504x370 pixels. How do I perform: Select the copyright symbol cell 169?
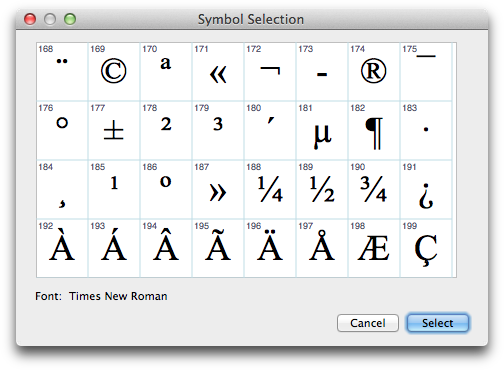coord(114,72)
